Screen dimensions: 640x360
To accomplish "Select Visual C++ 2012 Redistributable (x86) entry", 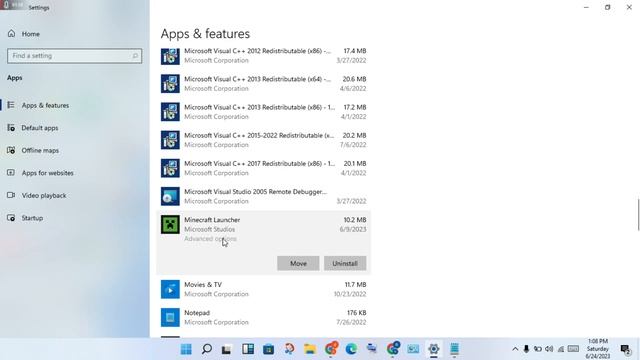I will pos(263,56).
